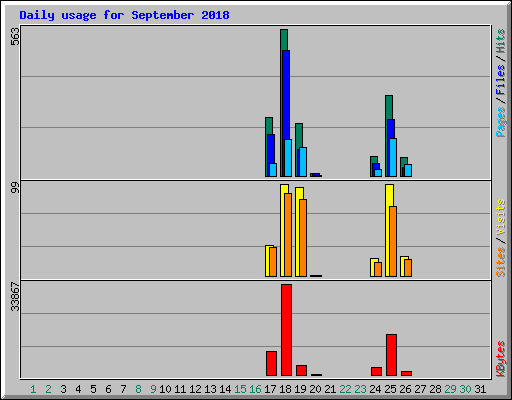Screen dimensions: 512x400
Task: Click day label "31" on the x-axis
Action: [x=480, y=389]
